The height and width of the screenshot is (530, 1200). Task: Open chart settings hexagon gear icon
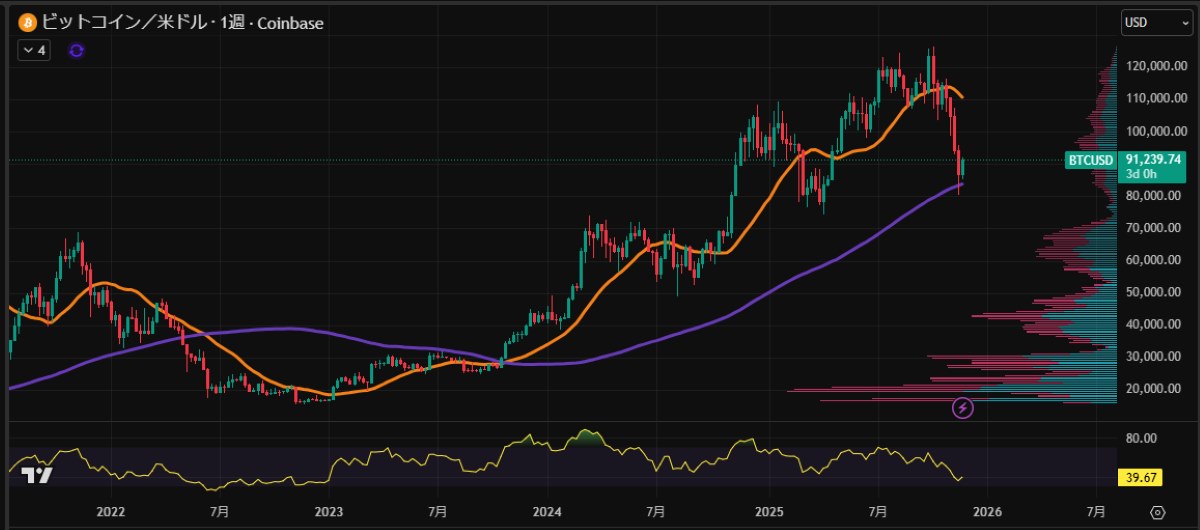pos(1157,511)
